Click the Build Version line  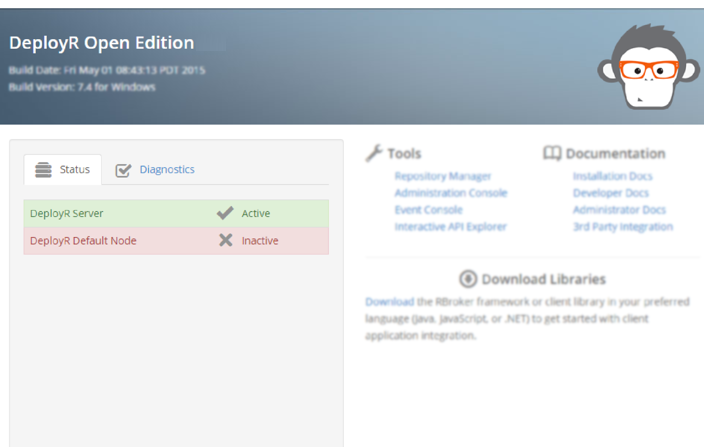pos(82,87)
